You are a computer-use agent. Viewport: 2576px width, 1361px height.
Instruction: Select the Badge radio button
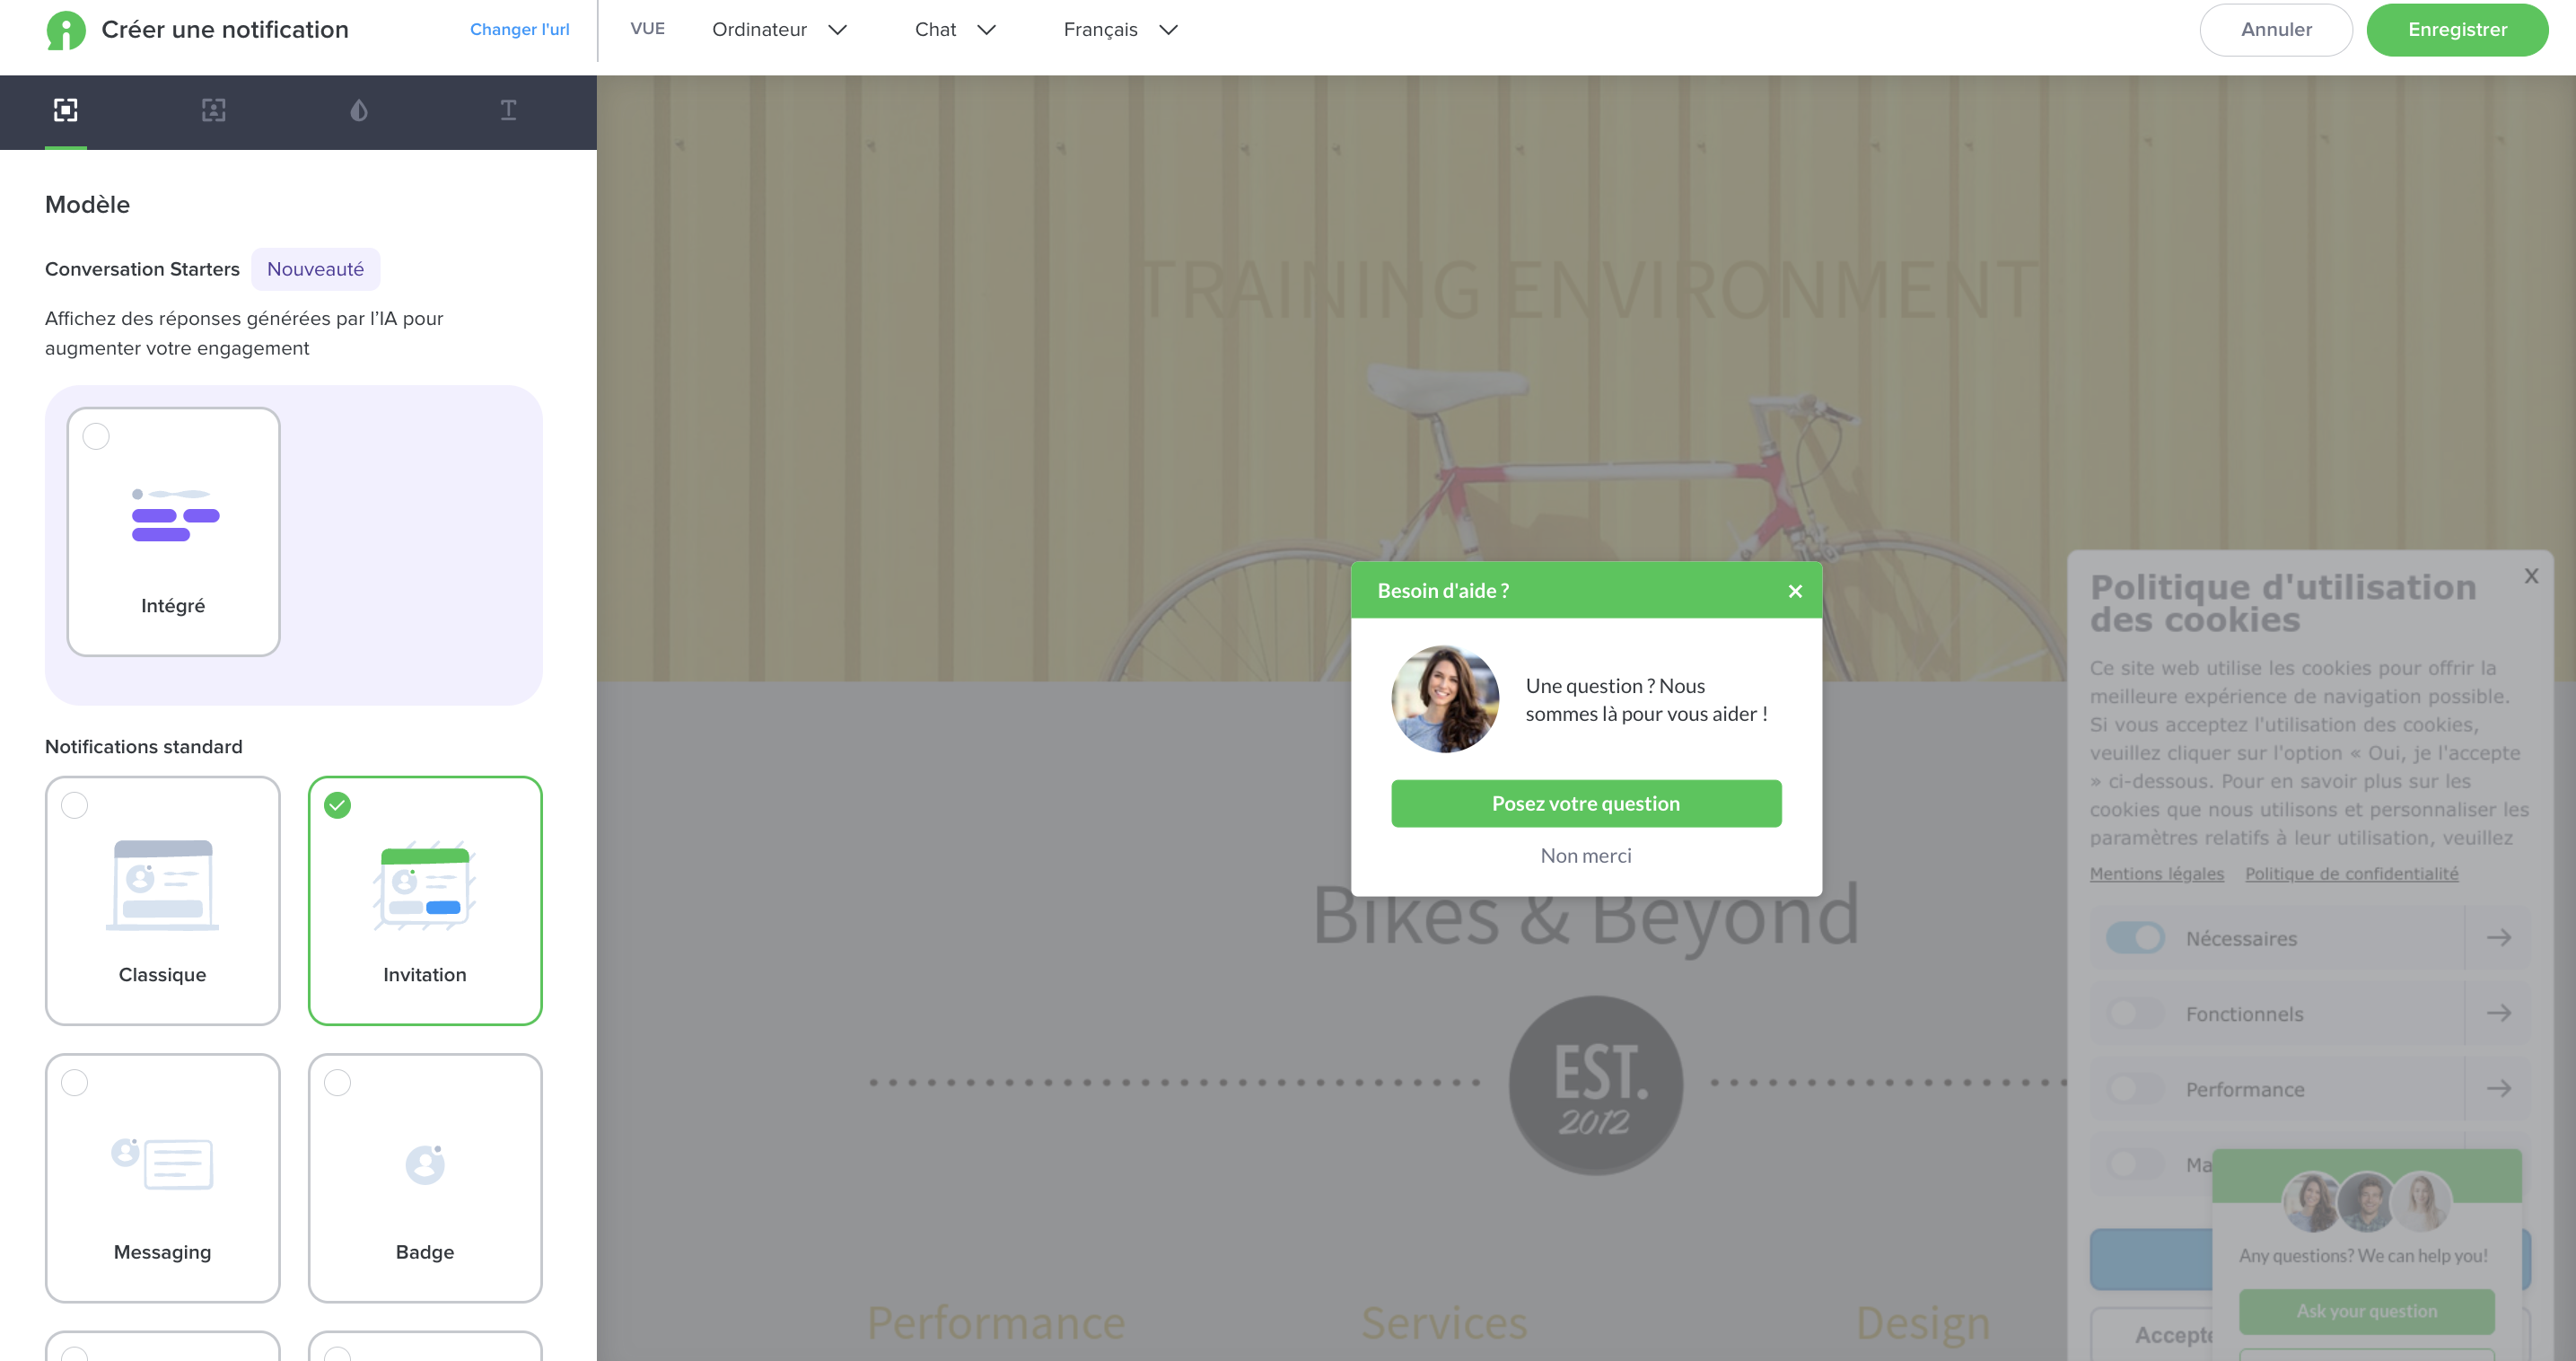point(338,1083)
